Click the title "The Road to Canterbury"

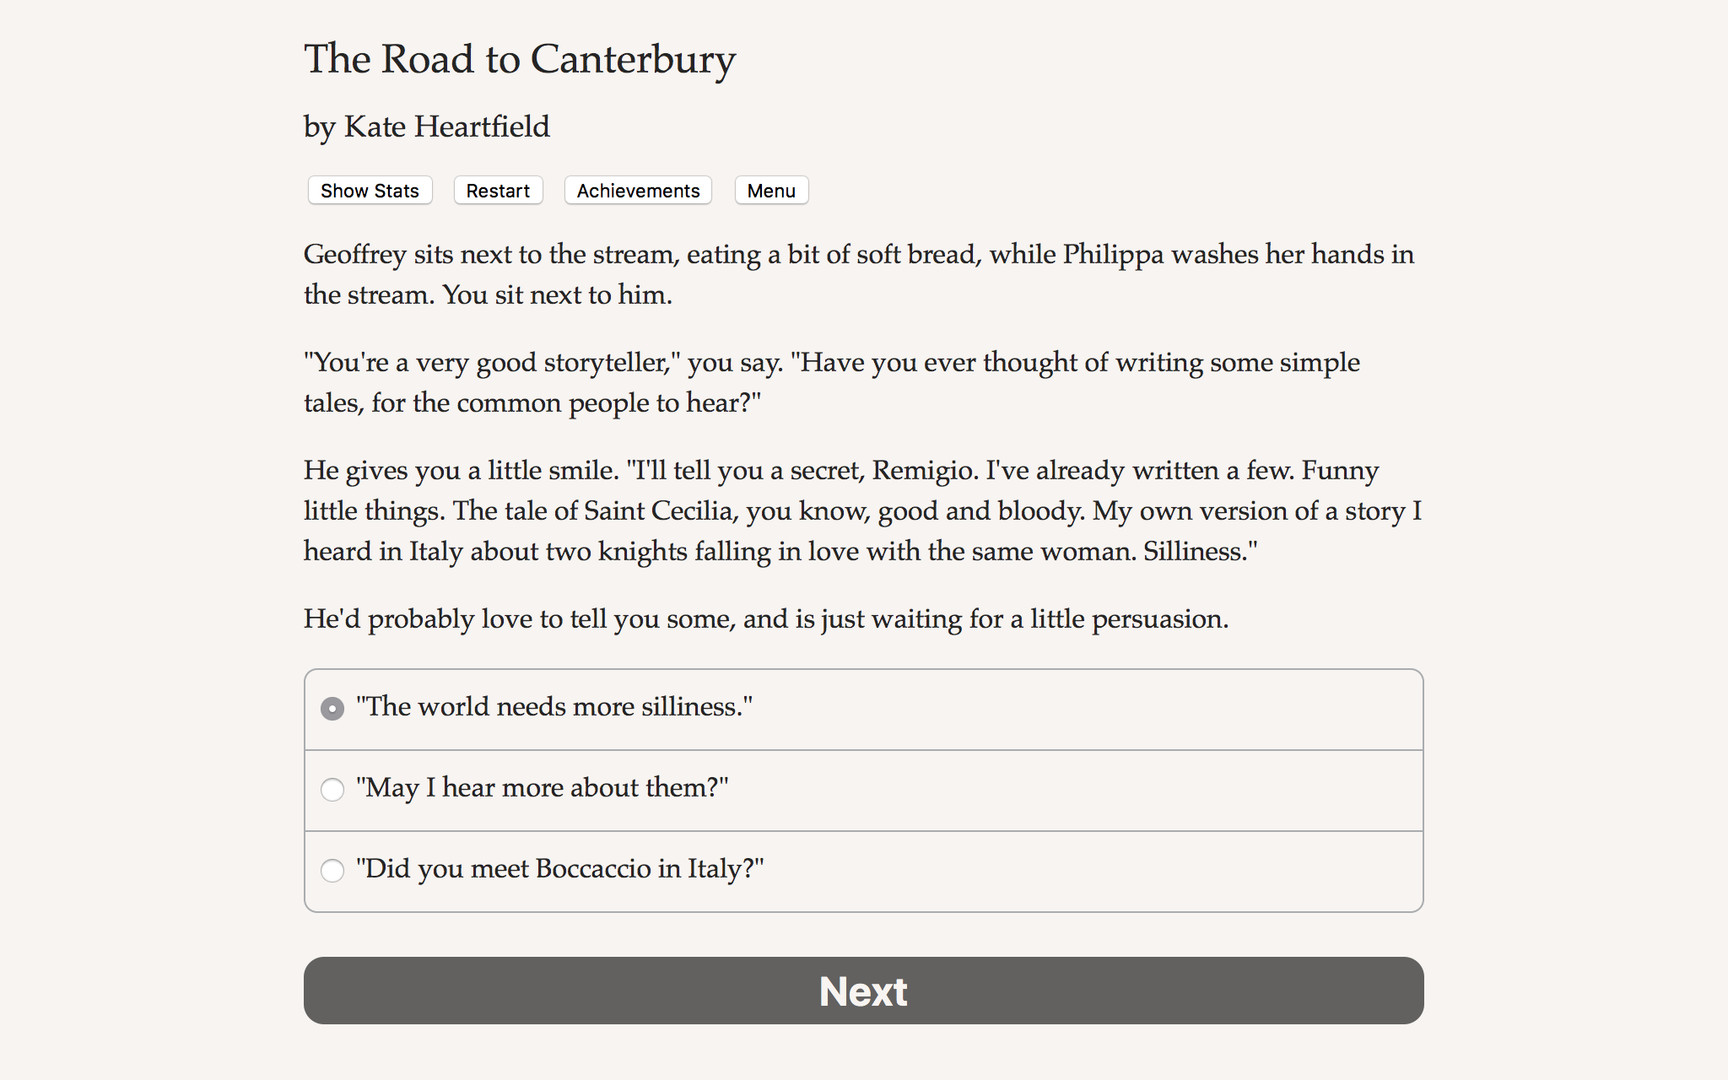tap(519, 60)
